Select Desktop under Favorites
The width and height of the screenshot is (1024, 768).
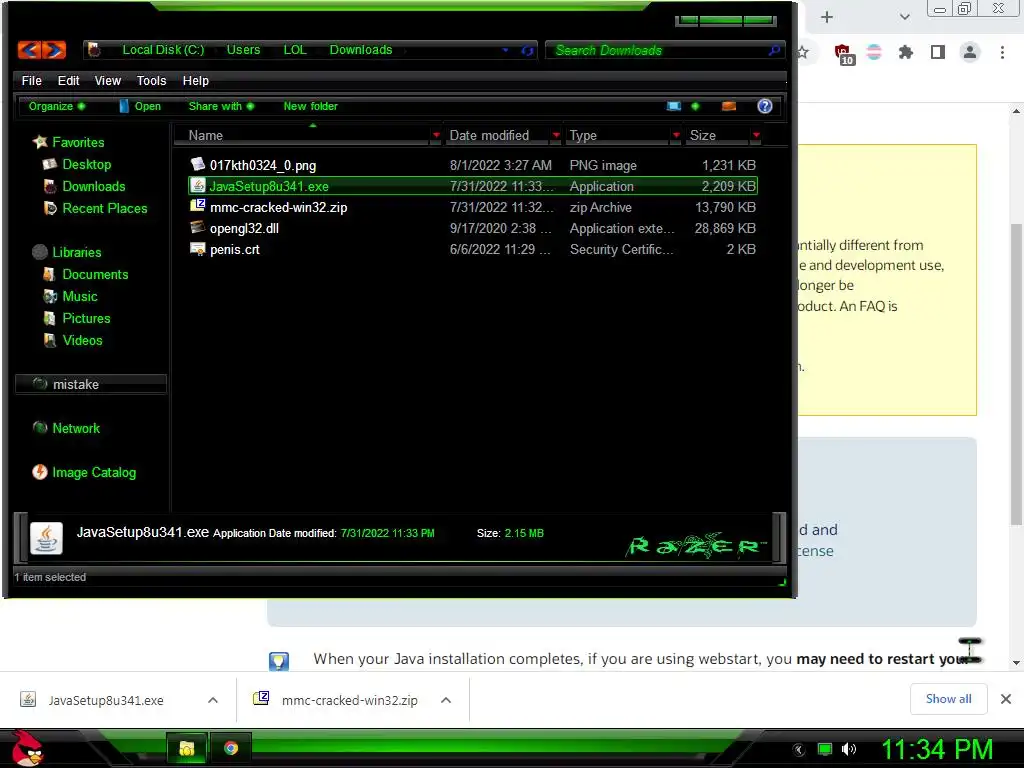tap(86, 165)
